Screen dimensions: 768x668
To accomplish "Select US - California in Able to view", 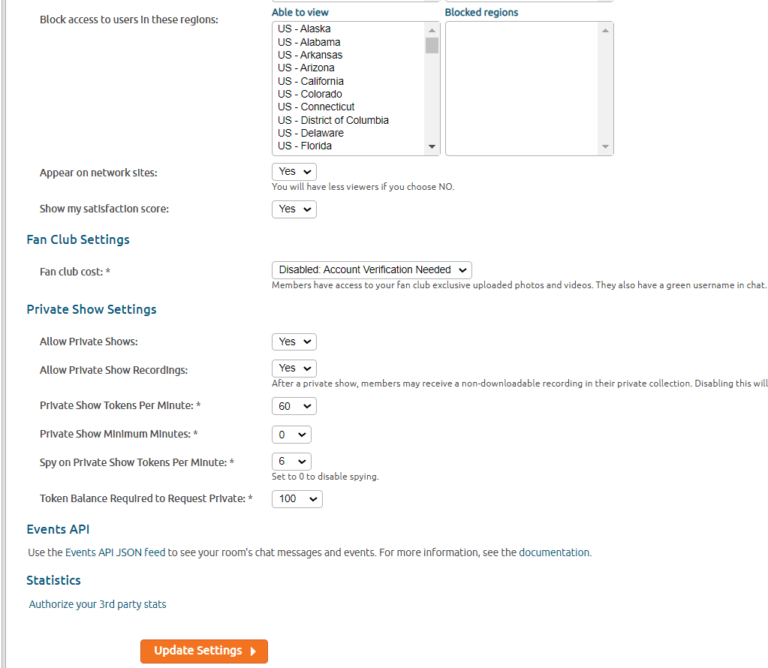I will tap(310, 81).
